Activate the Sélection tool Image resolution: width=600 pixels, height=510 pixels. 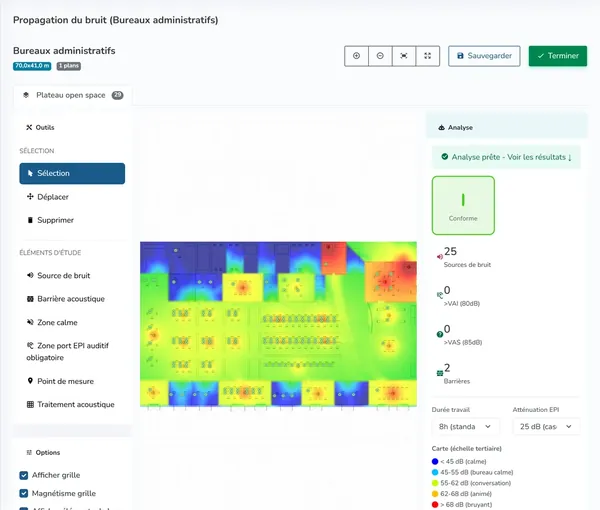(72, 173)
